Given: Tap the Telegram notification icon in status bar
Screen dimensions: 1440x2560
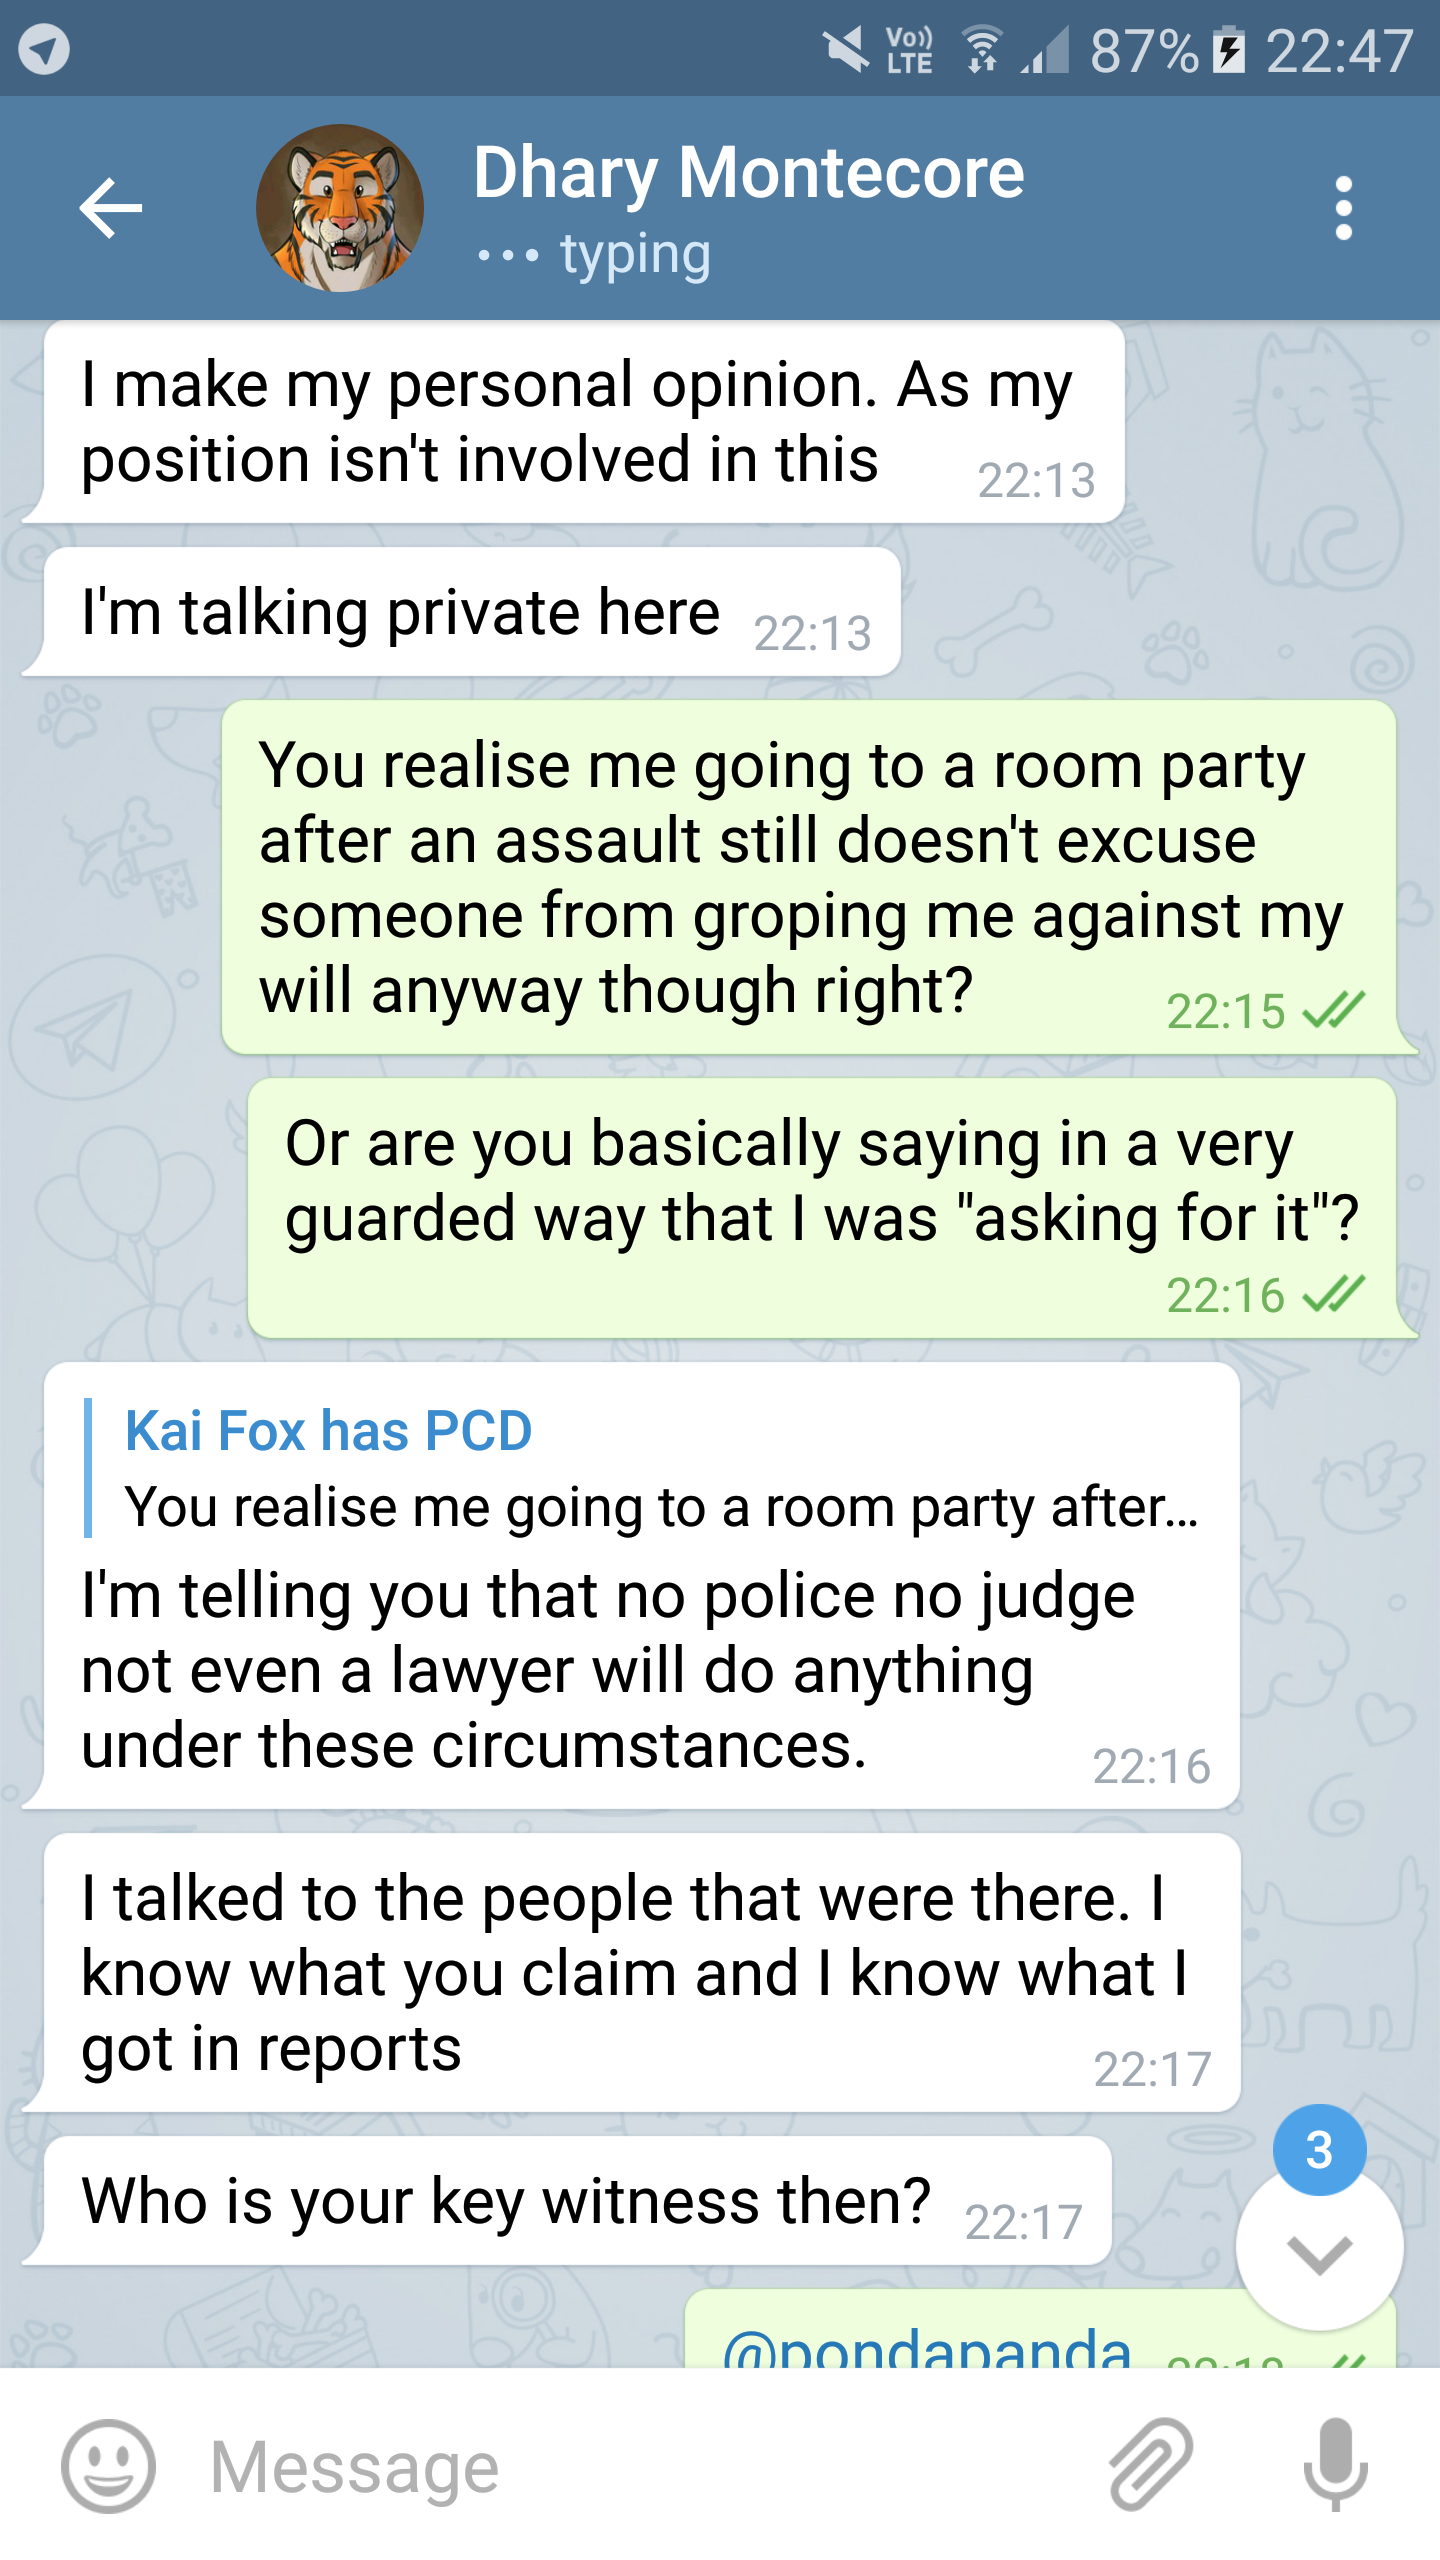Looking at the screenshot, I should [44, 48].
